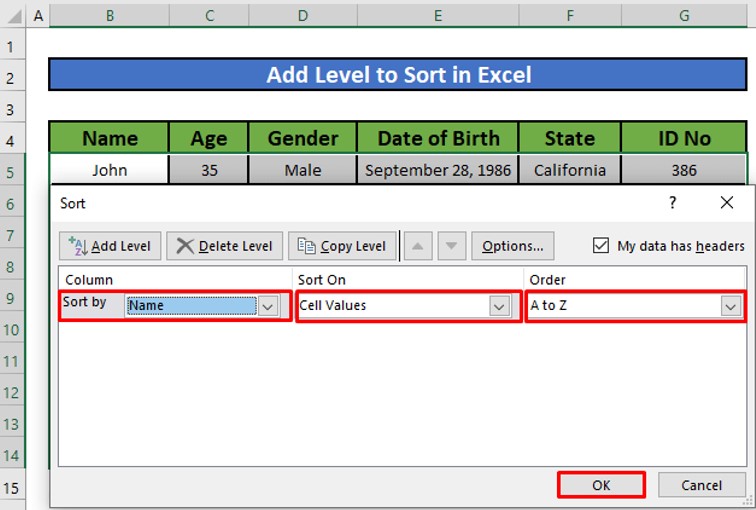Click the cell with age 35
This screenshot has width=756, height=510.
[x=209, y=170]
